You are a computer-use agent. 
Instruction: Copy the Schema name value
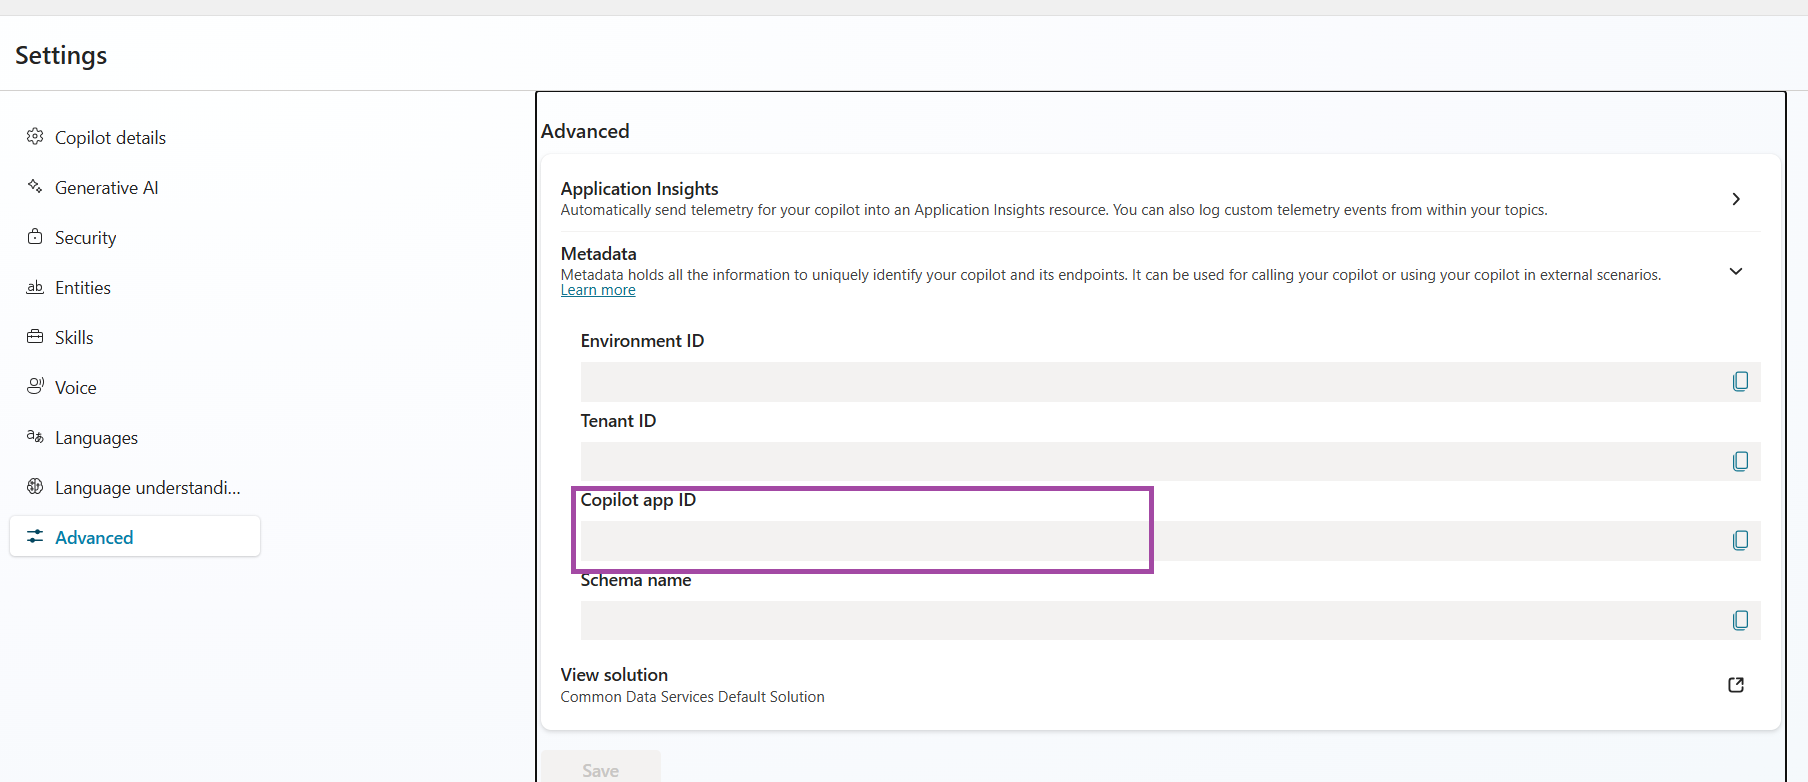[x=1740, y=620]
